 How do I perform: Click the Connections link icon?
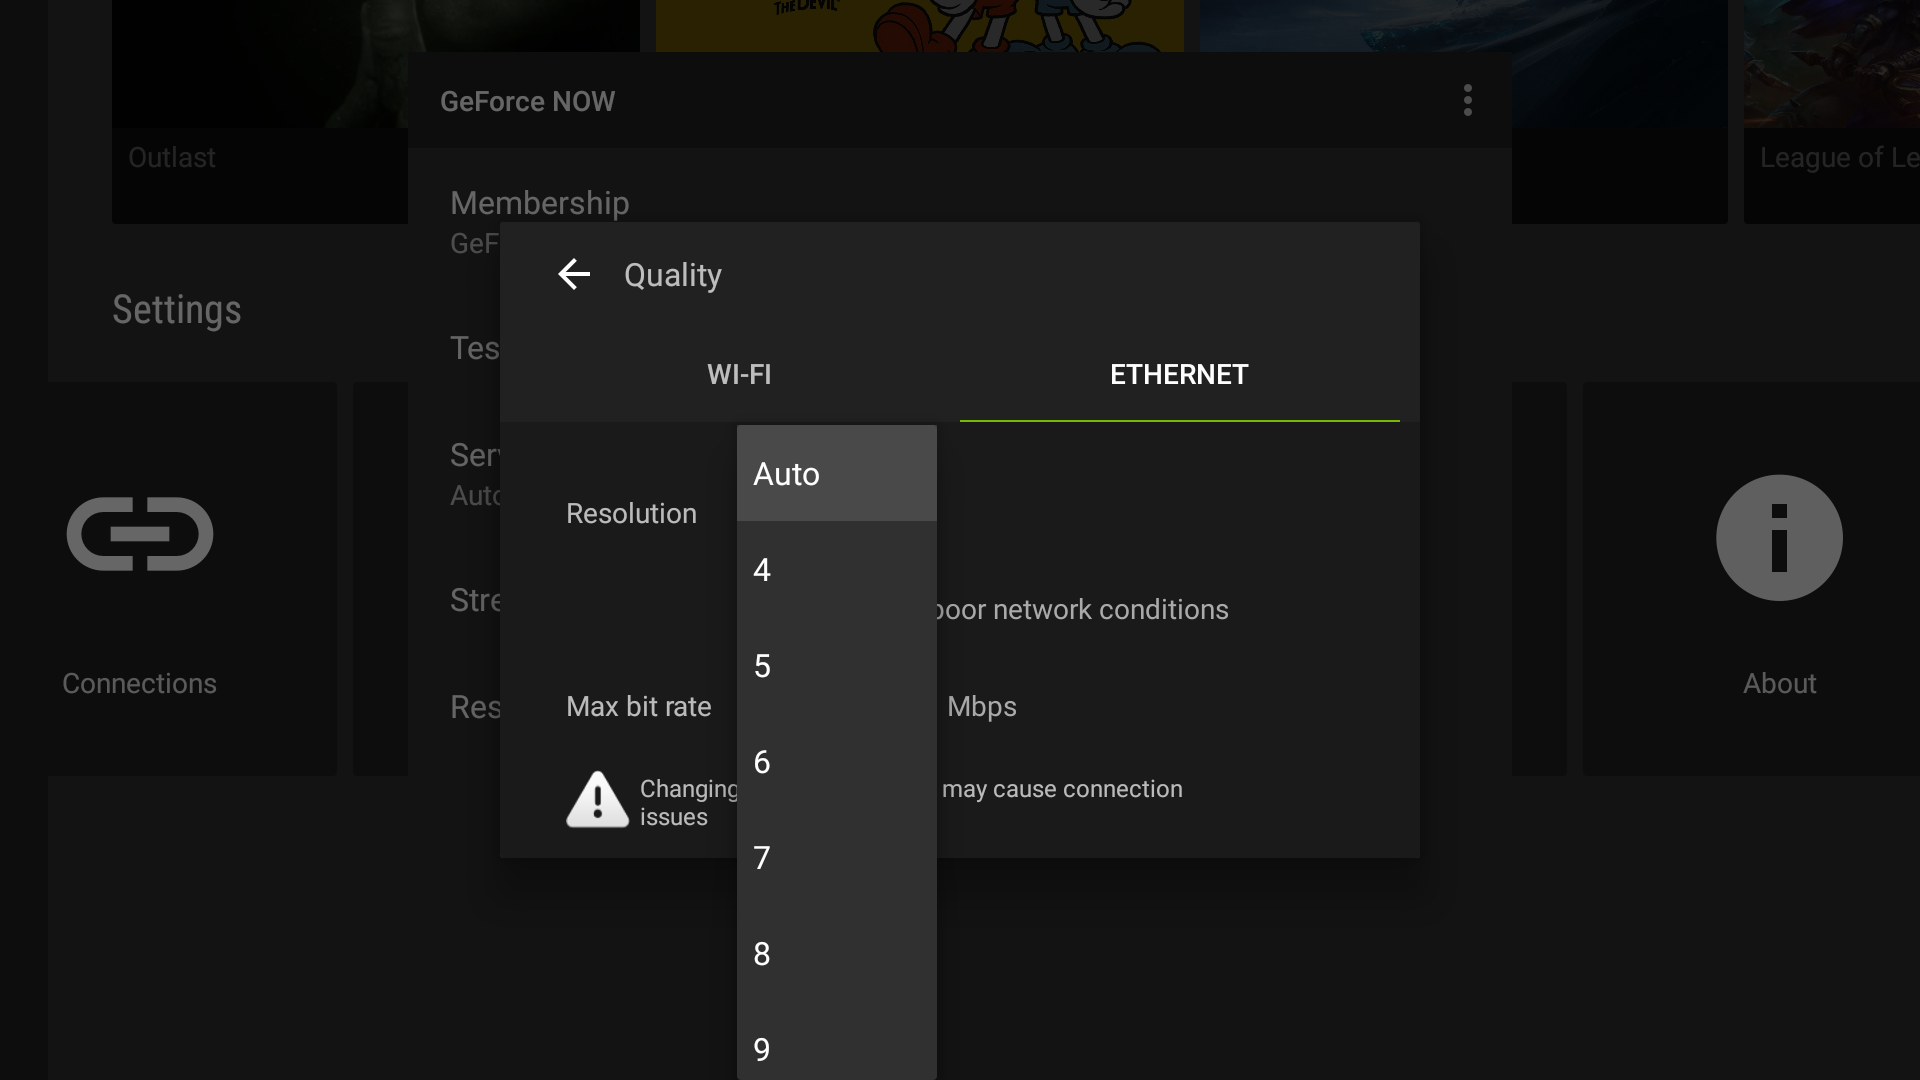[139, 535]
